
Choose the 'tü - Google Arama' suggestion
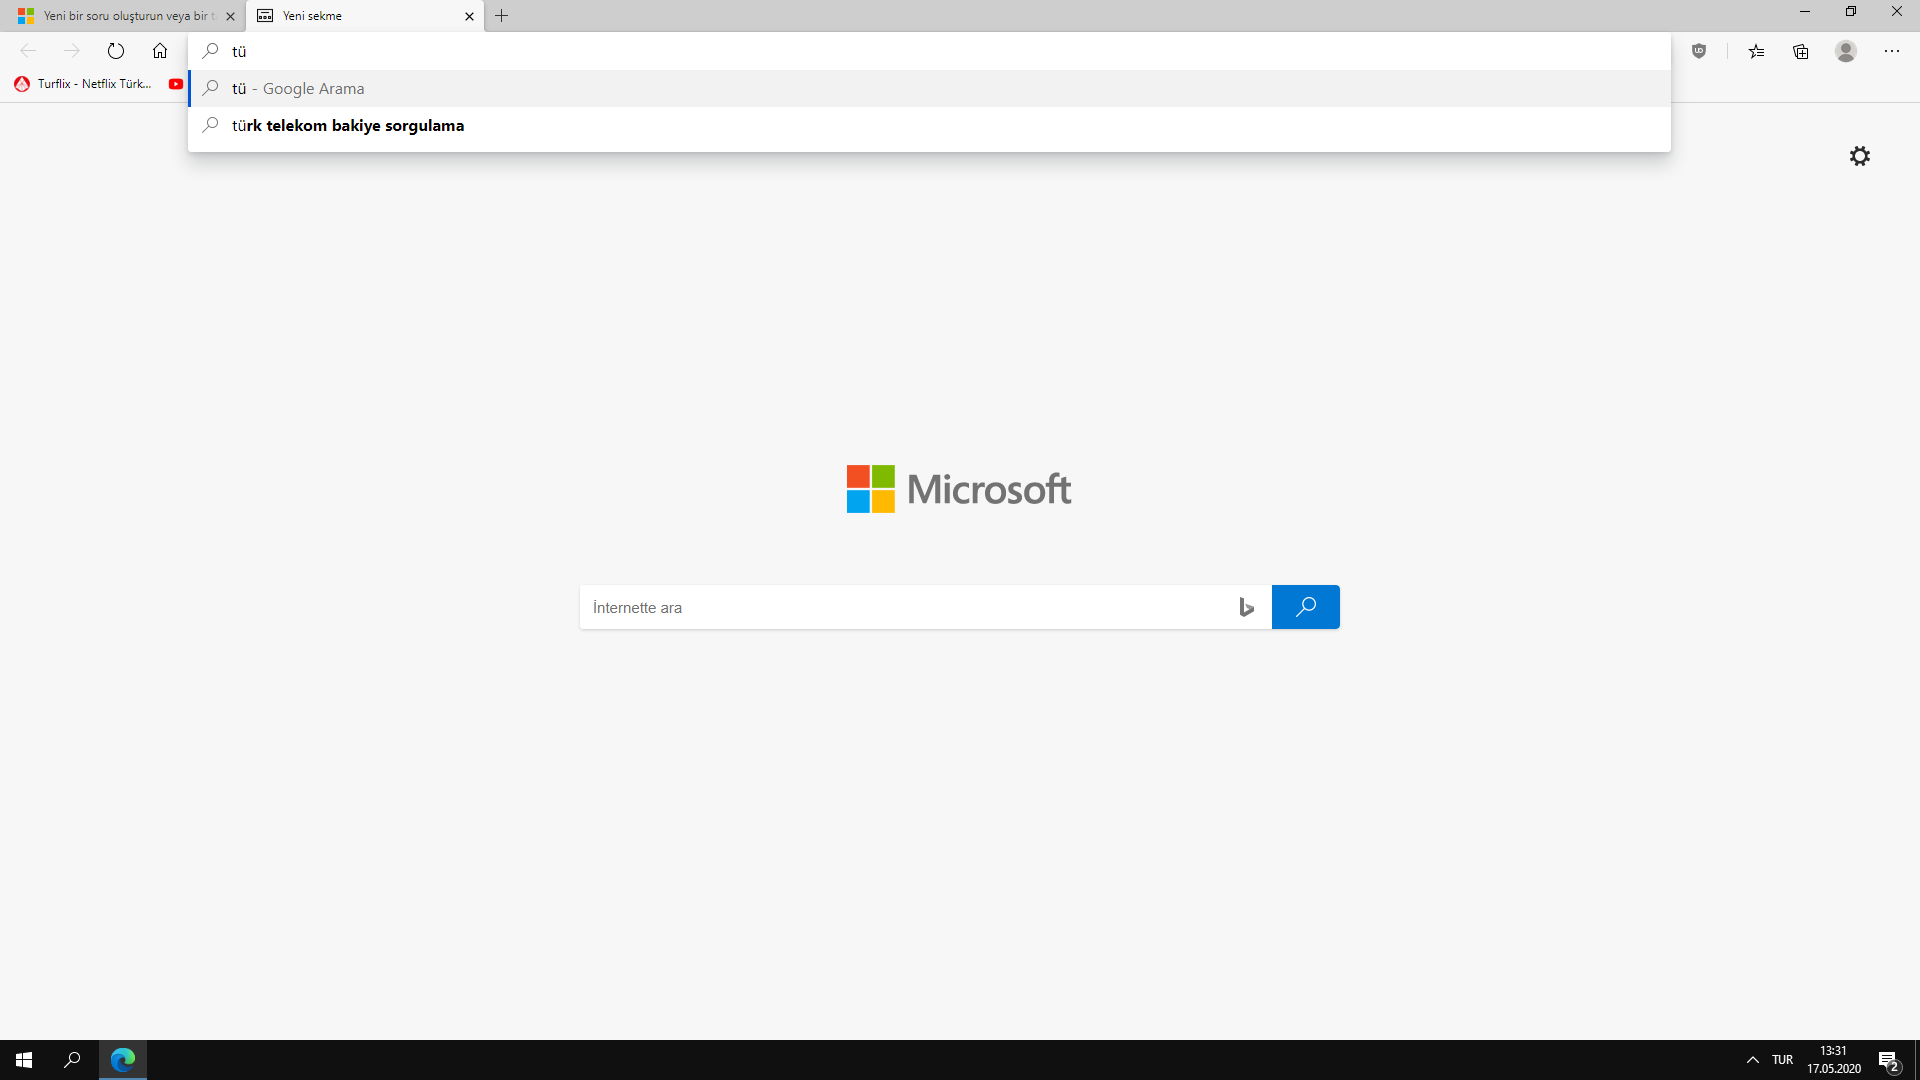pos(930,88)
